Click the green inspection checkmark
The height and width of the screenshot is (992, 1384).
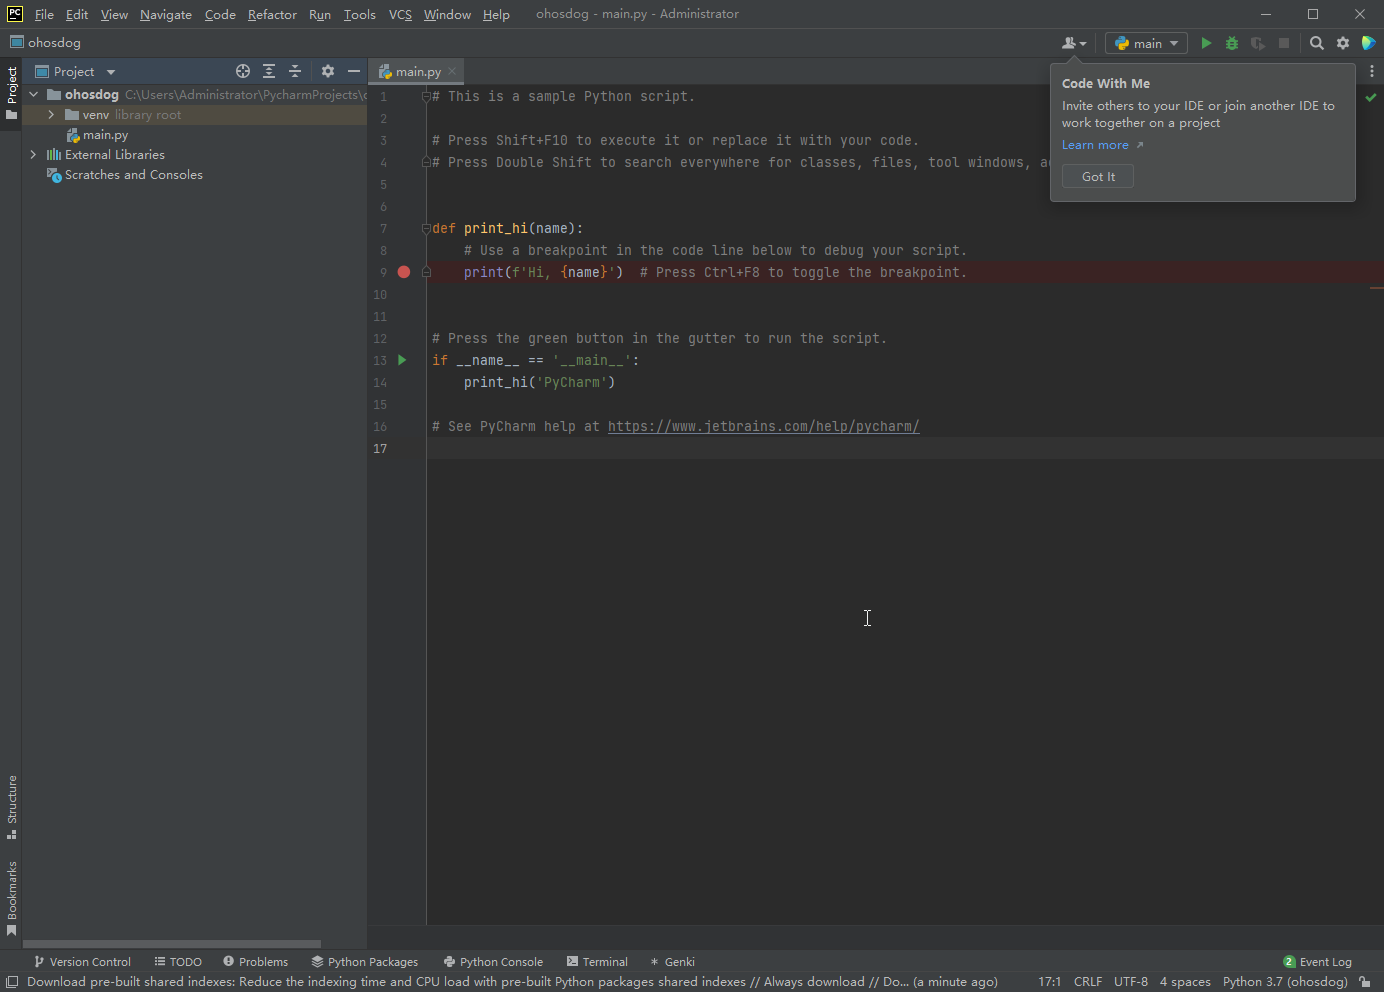(x=1371, y=97)
